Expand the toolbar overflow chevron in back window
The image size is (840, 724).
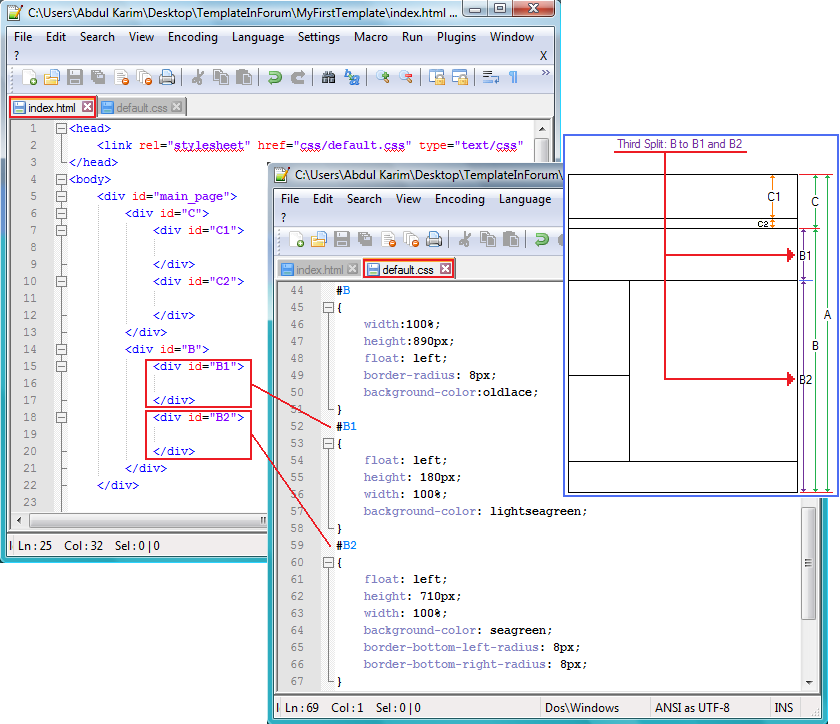(x=545, y=73)
